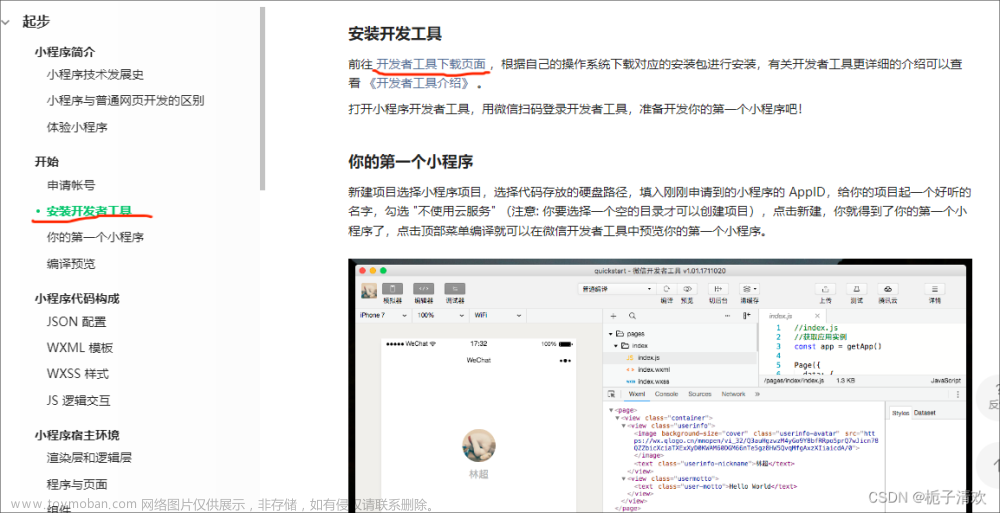Image resolution: width=1000 pixels, height=513 pixels.
Task: Switch to the Sources tab
Action: coord(700,394)
